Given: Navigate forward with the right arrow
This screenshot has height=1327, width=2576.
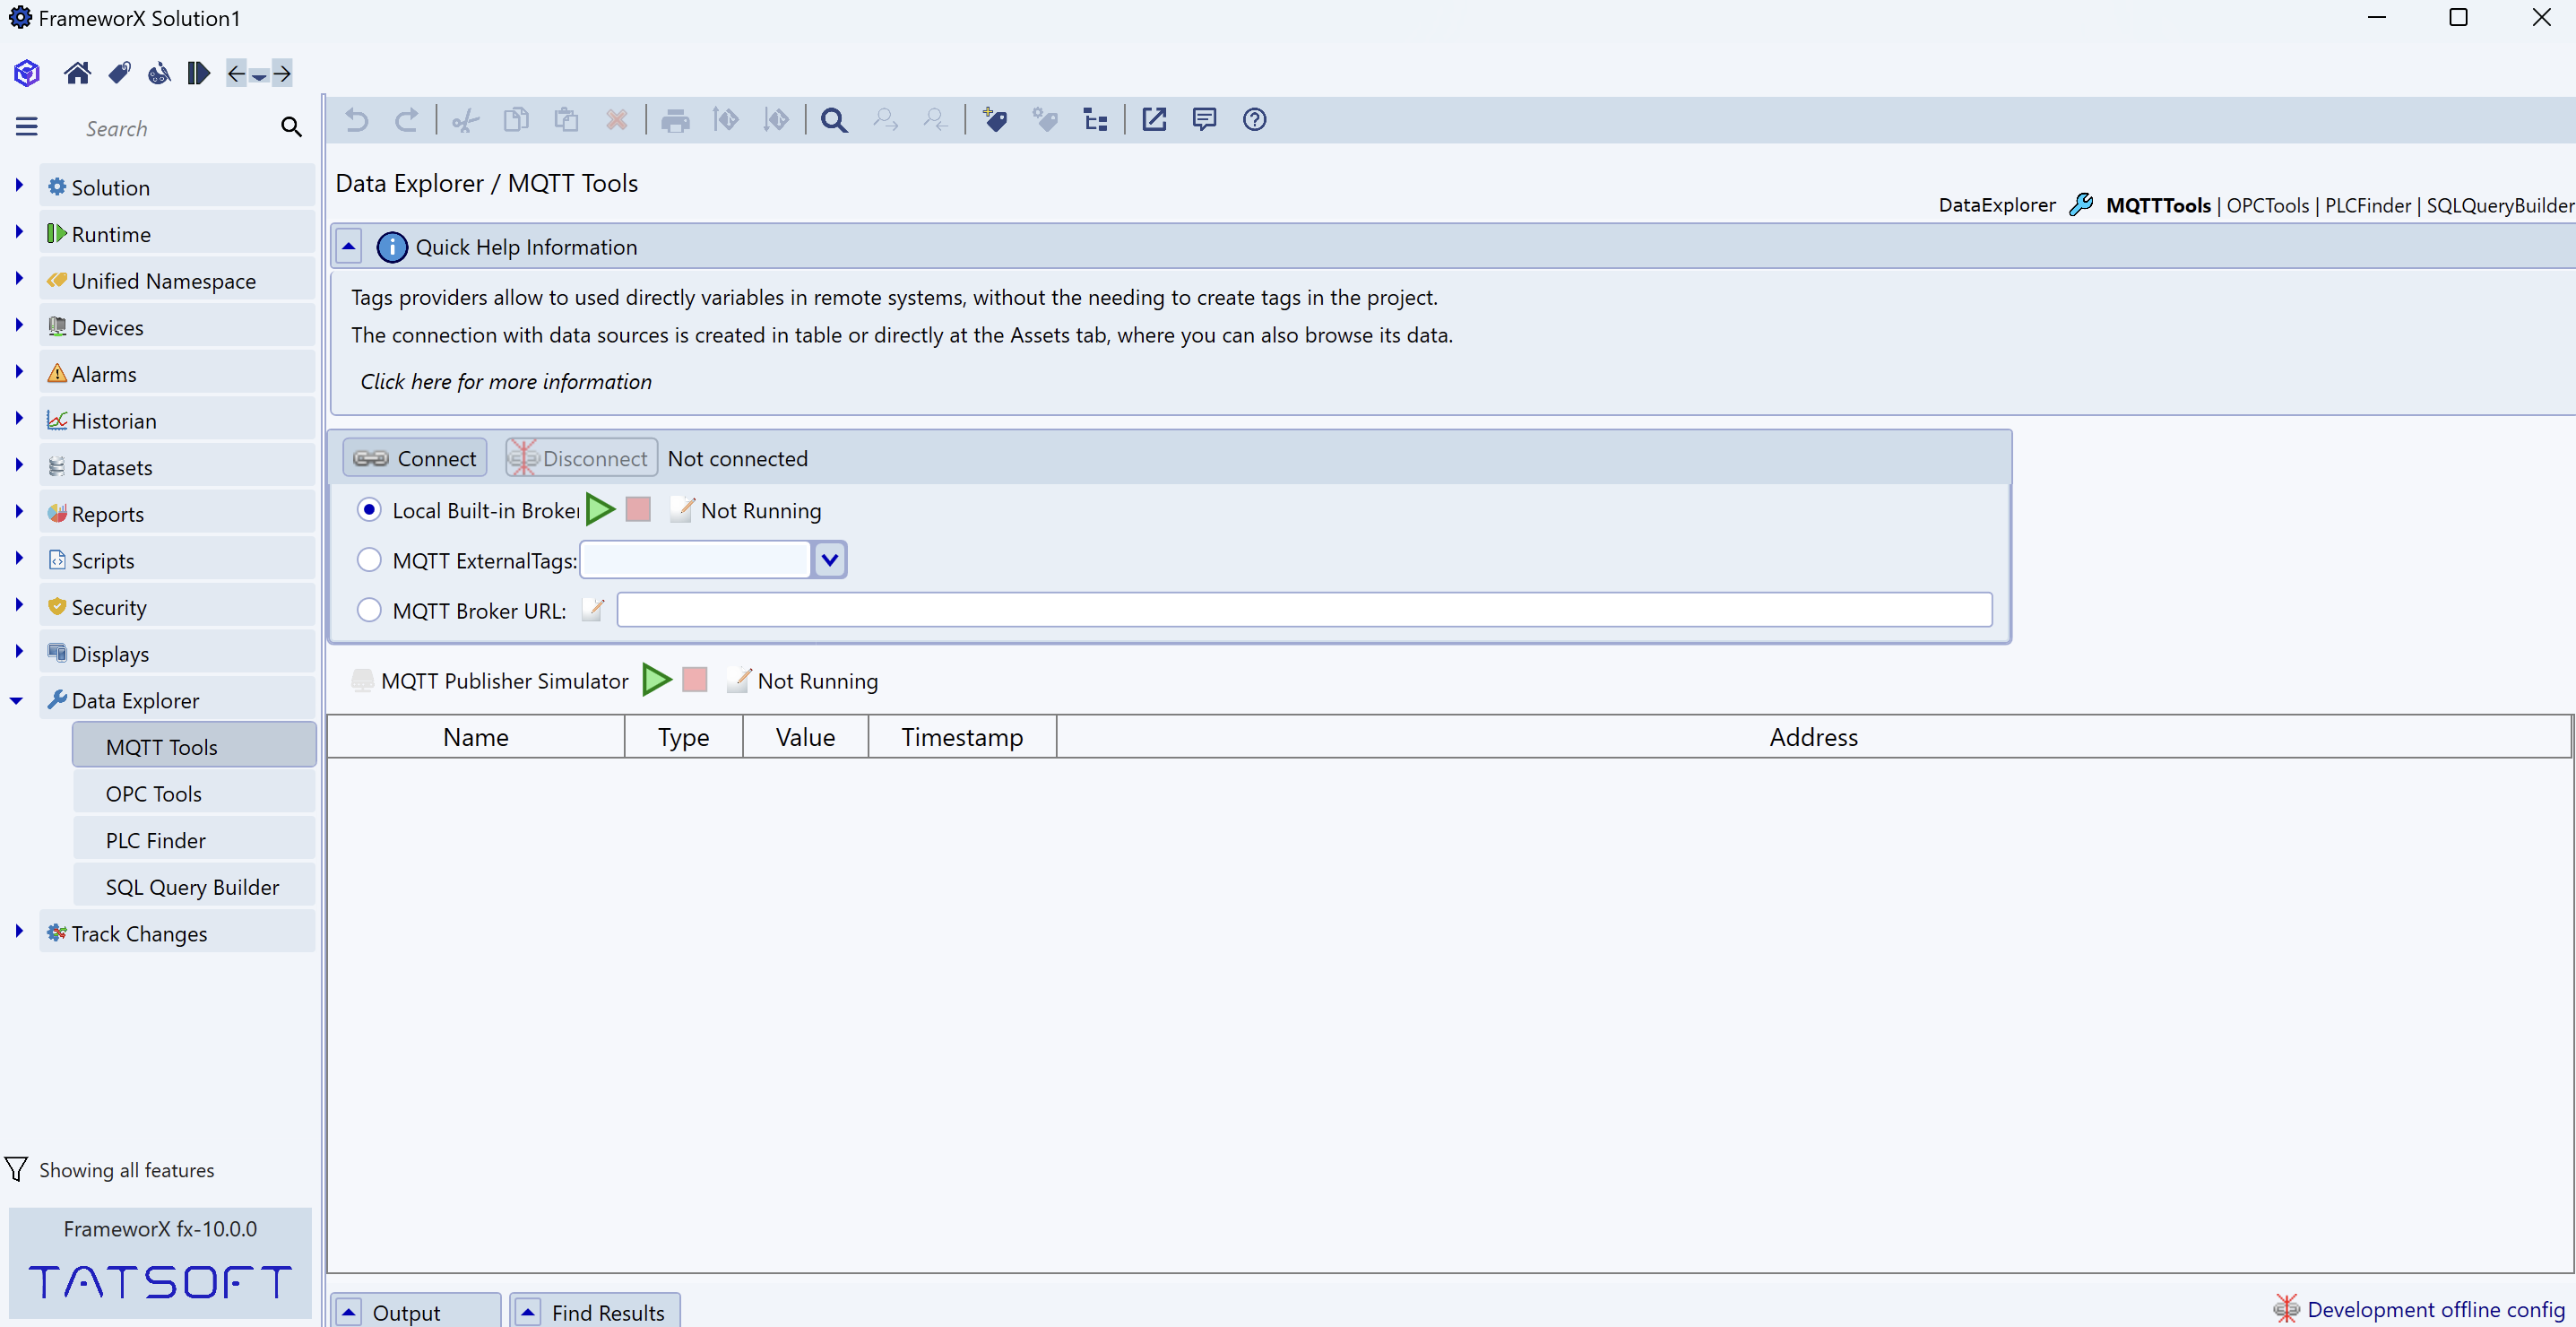Looking at the screenshot, I should coord(282,73).
